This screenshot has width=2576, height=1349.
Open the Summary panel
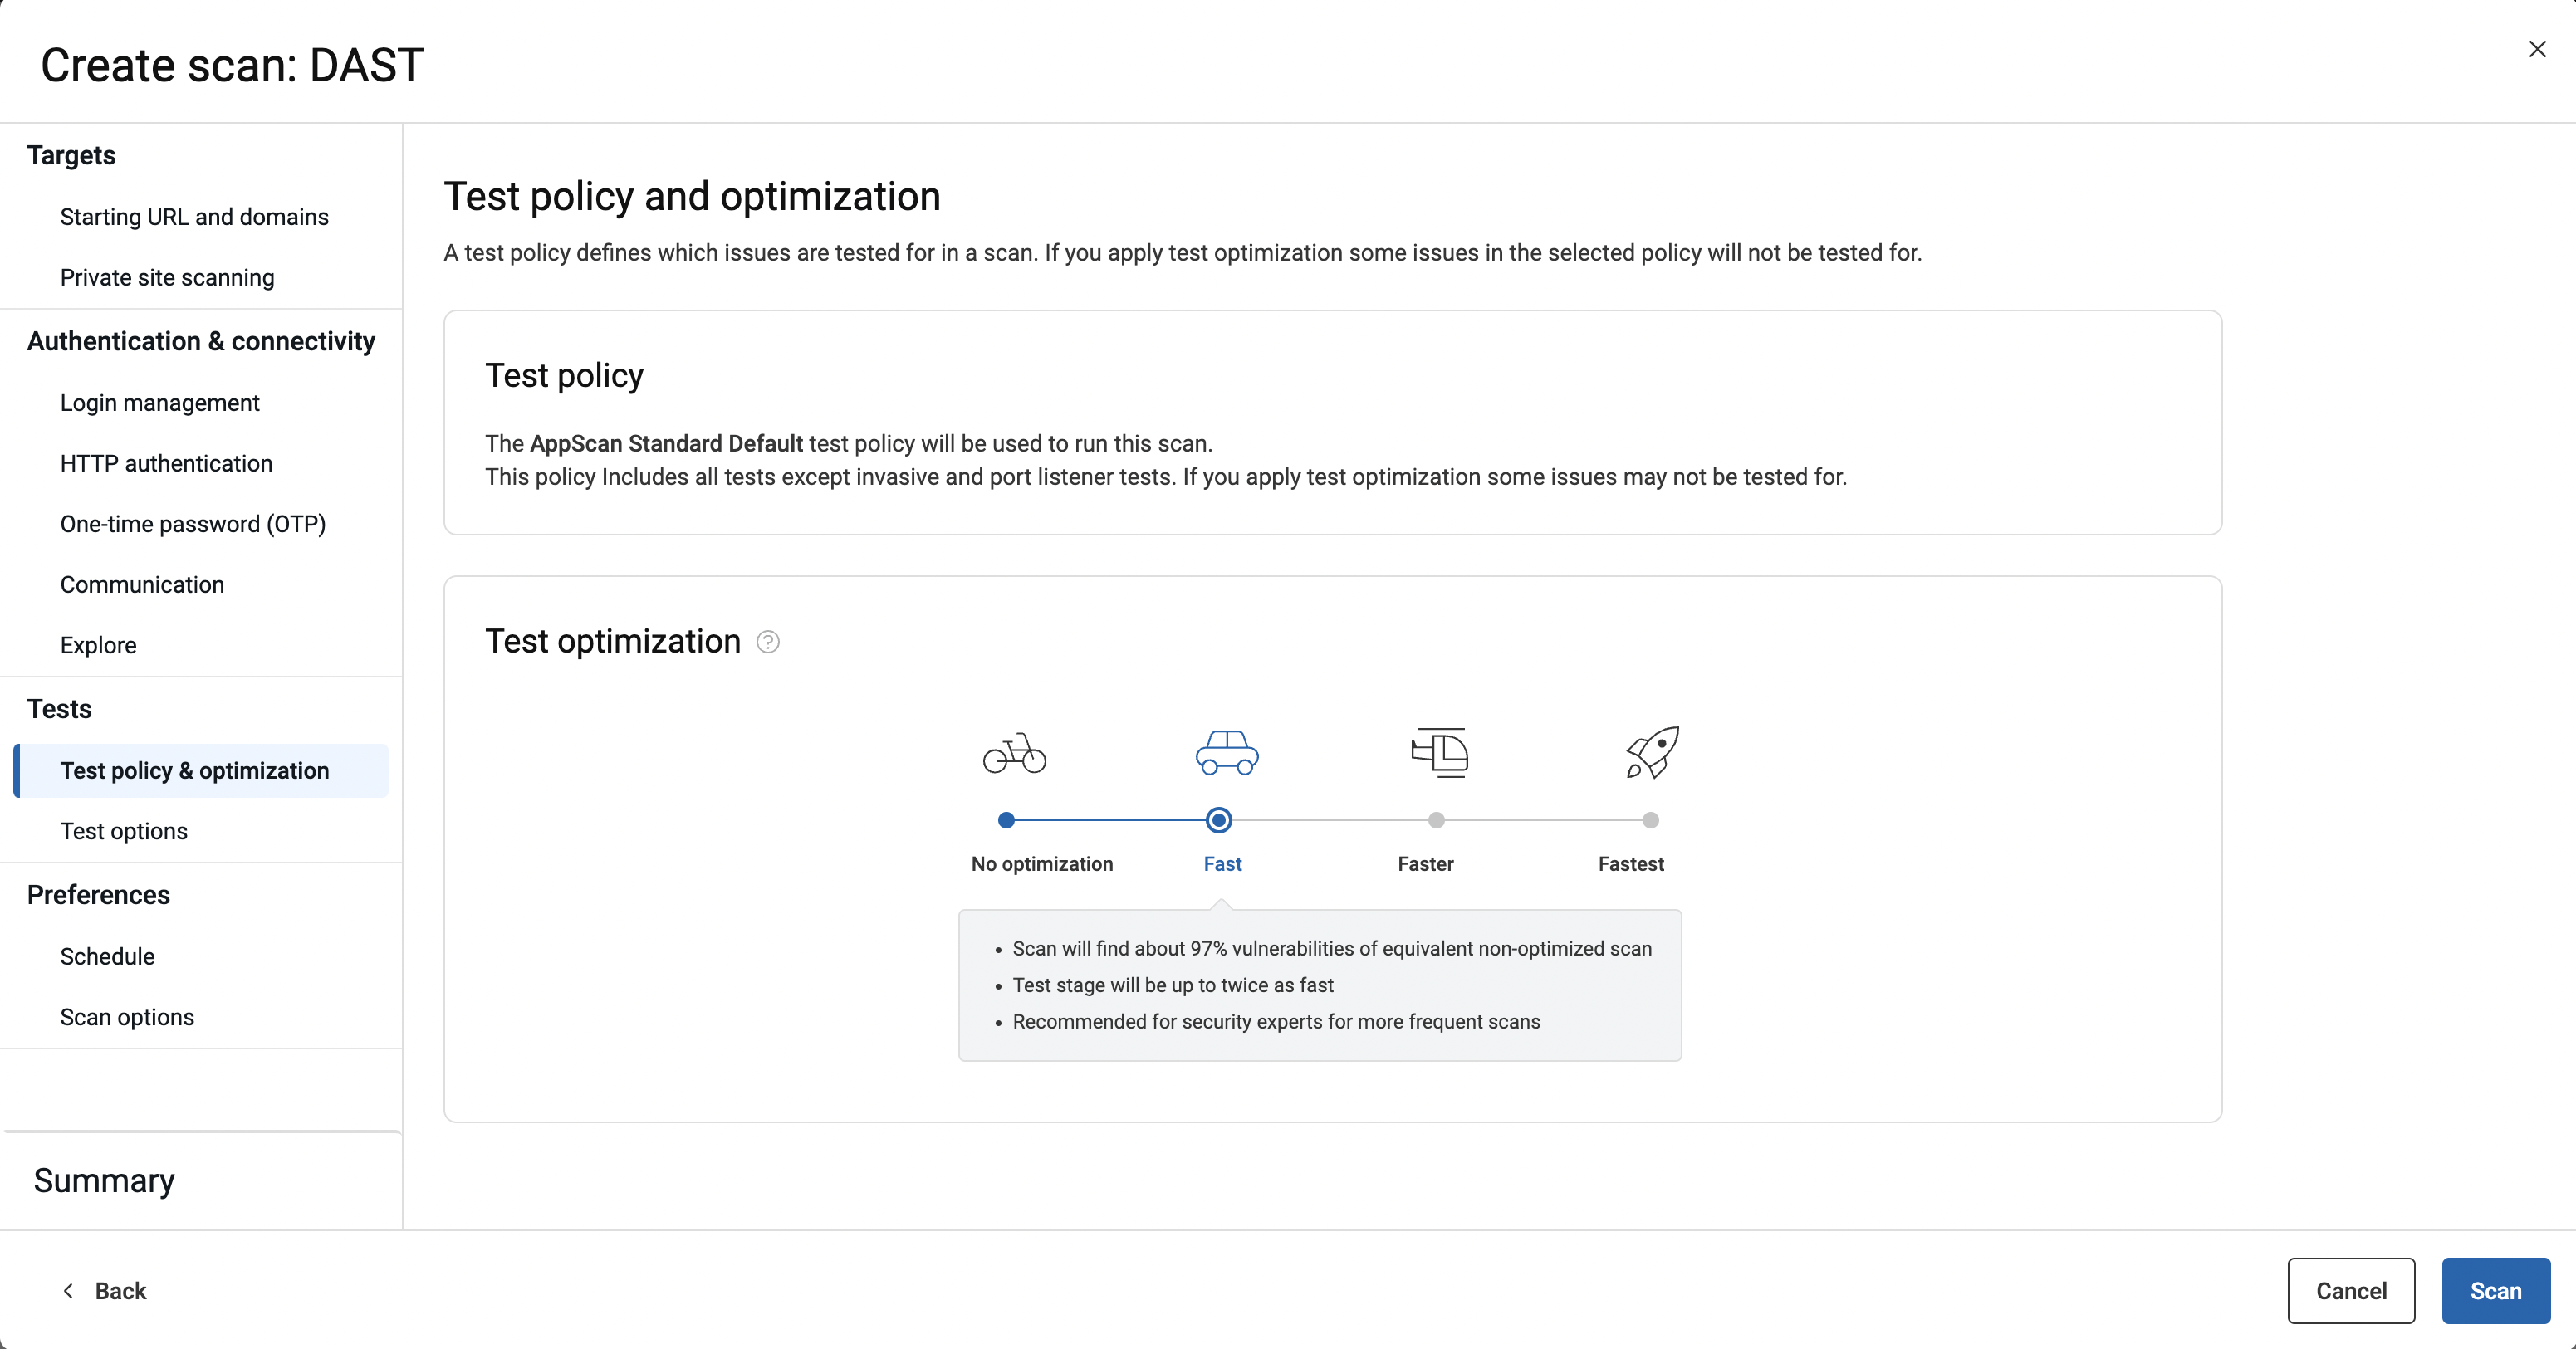104,1181
